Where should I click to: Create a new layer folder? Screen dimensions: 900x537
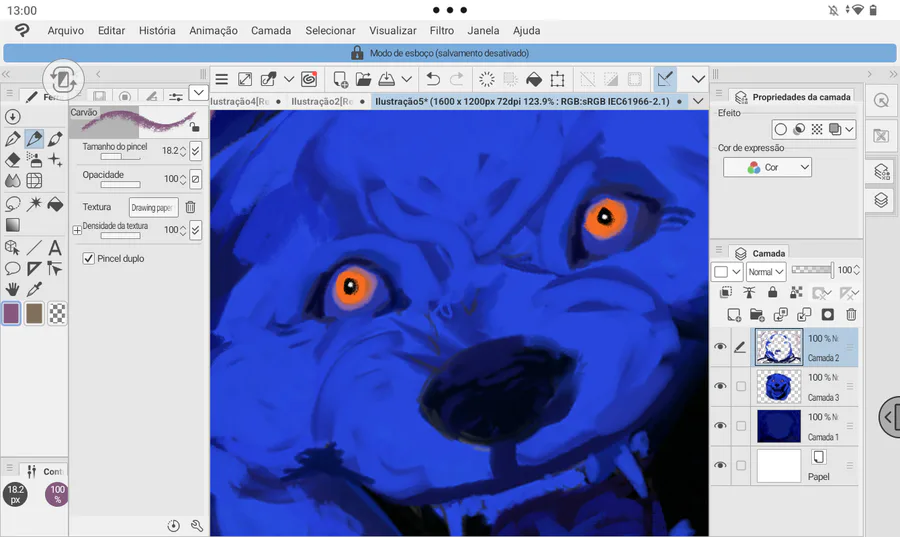[757, 314]
